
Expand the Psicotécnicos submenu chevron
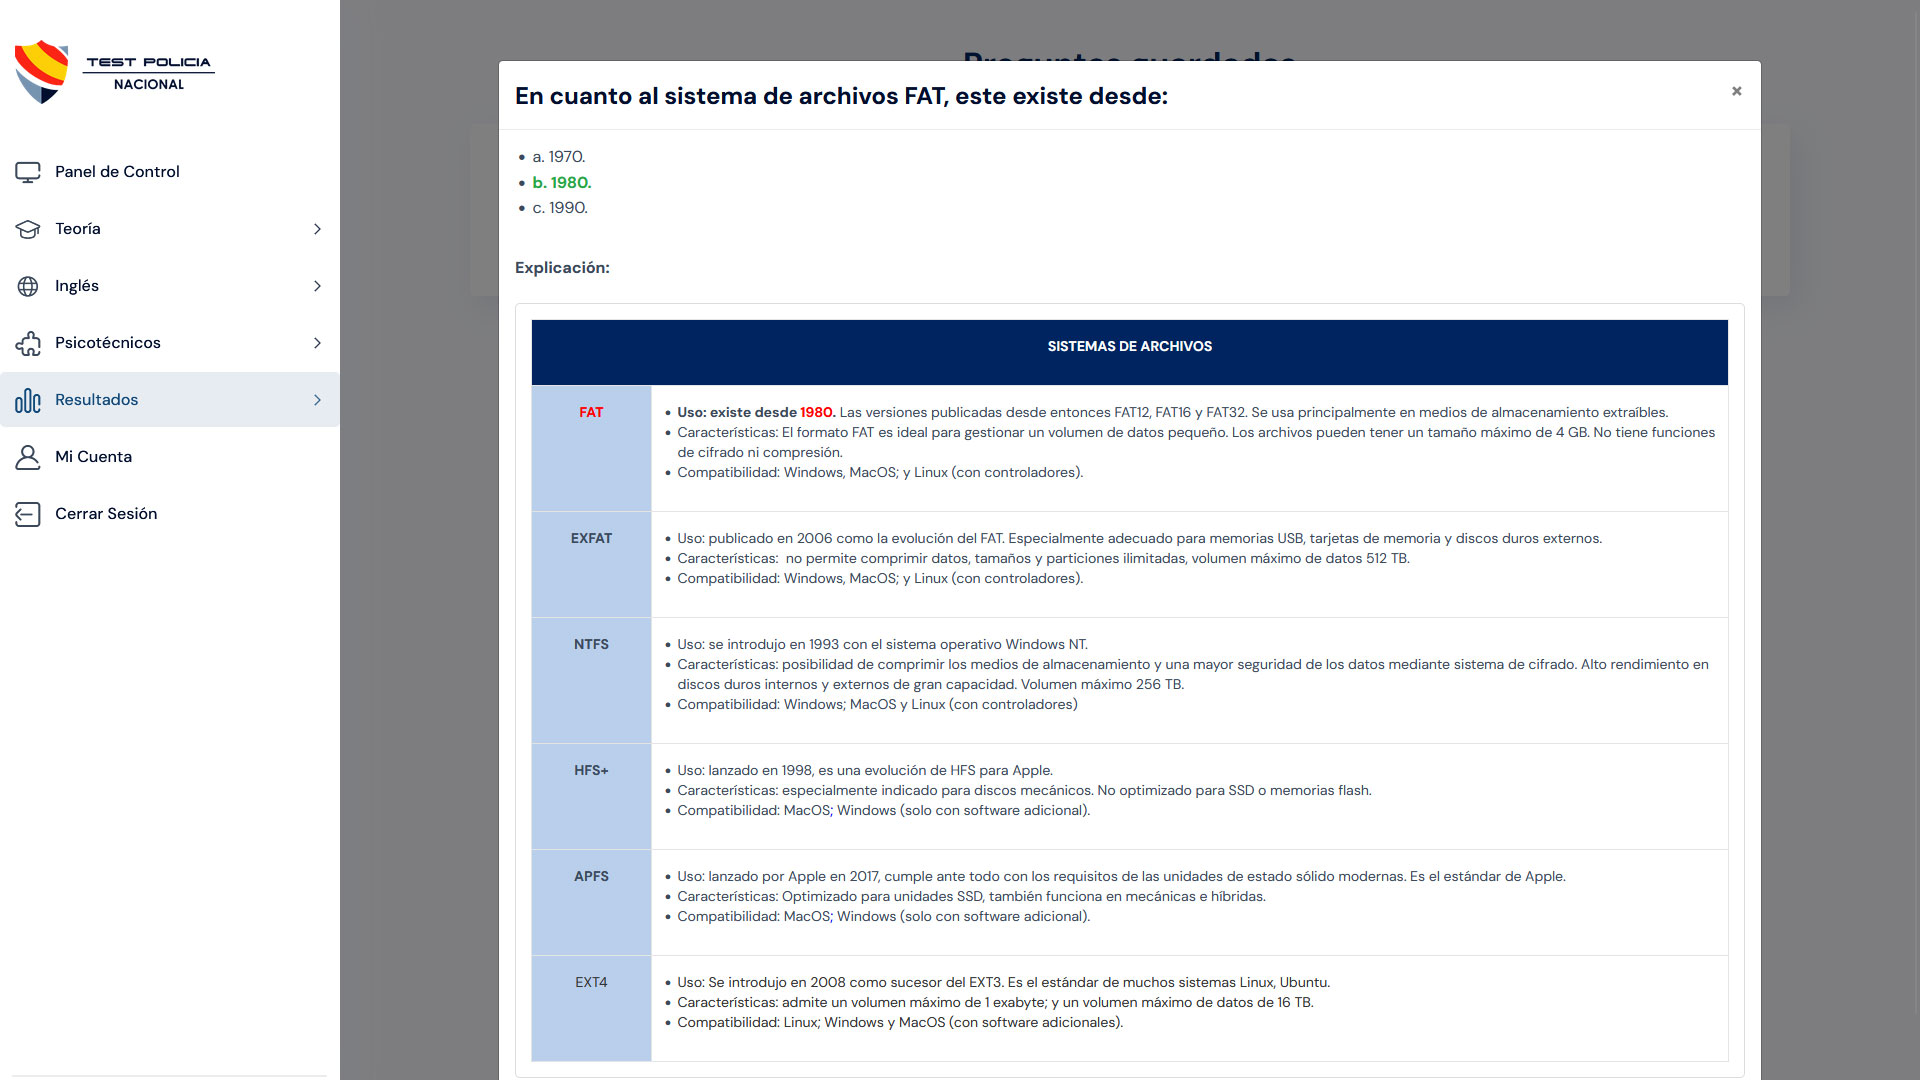pyautogui.click(x=317, y=343)
